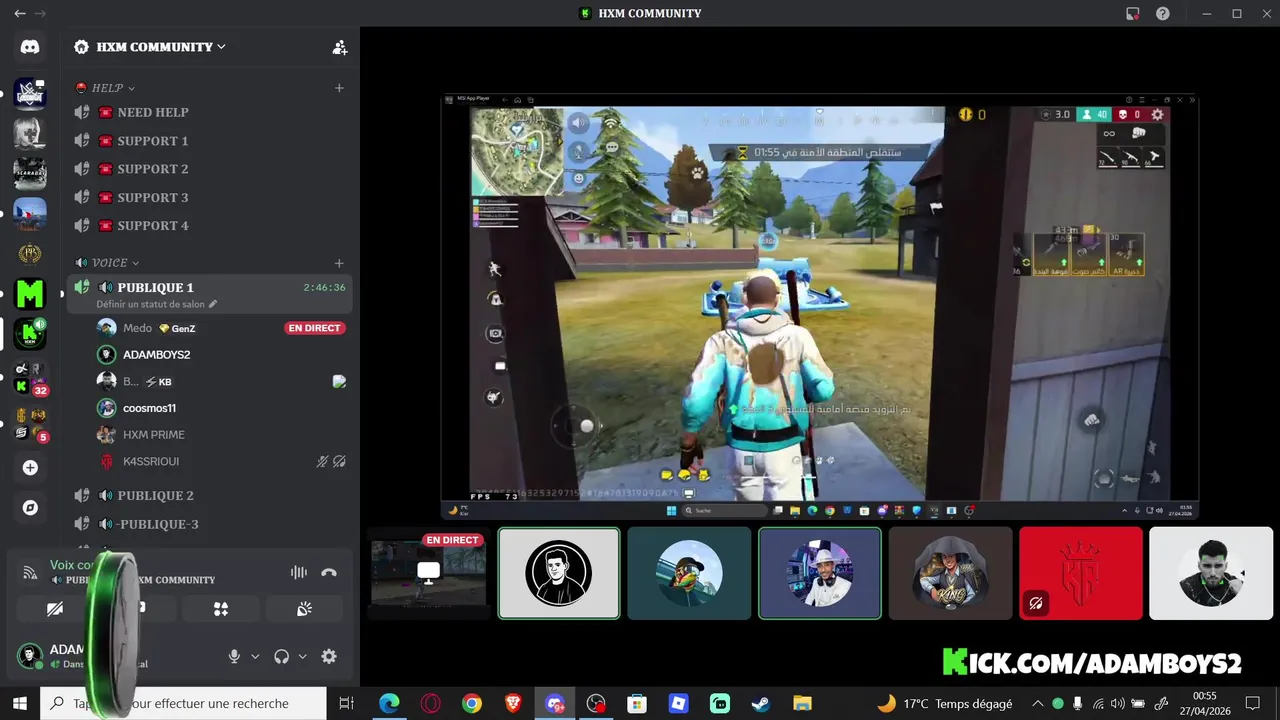Open Discord direct messages home
Screen dimensions: 1280x720
point(30,47)
